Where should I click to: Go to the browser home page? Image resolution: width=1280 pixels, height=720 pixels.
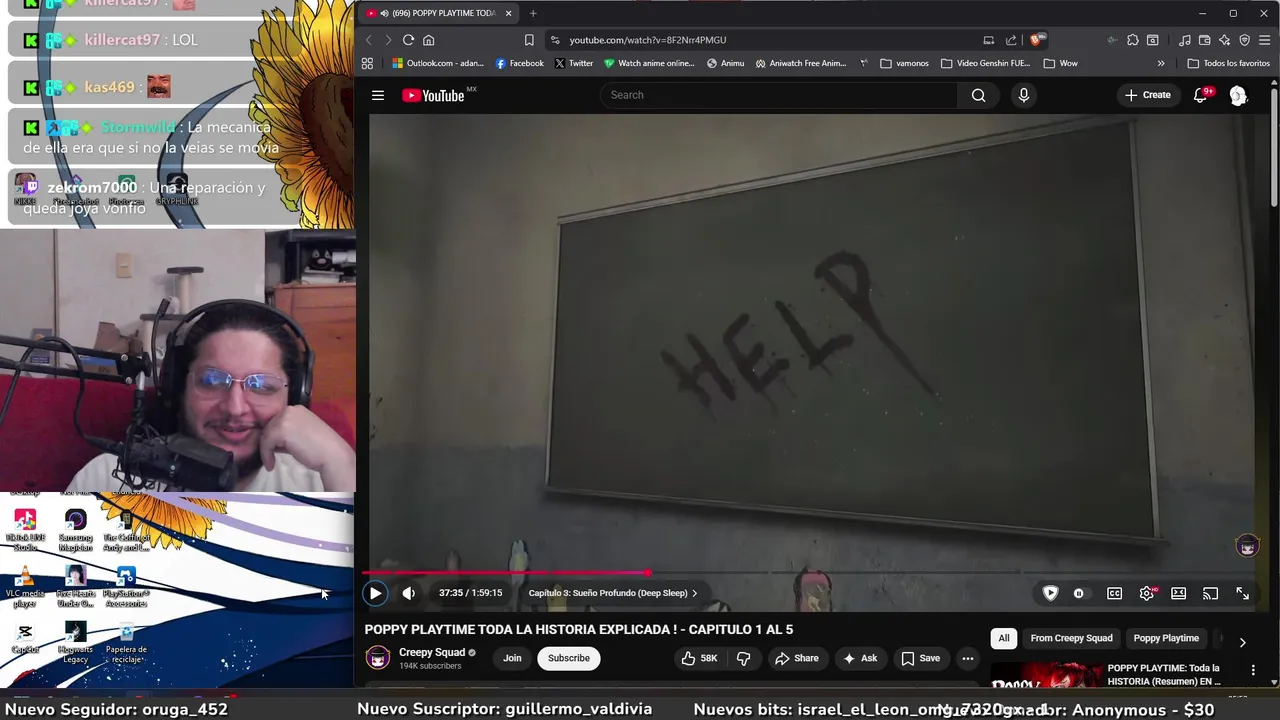428,40
